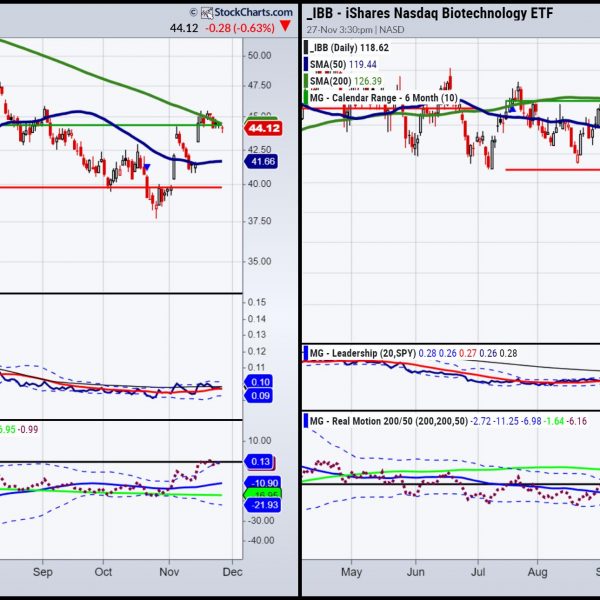Click the blue 41.66 SMA price tag

click(x=261, y=161)
